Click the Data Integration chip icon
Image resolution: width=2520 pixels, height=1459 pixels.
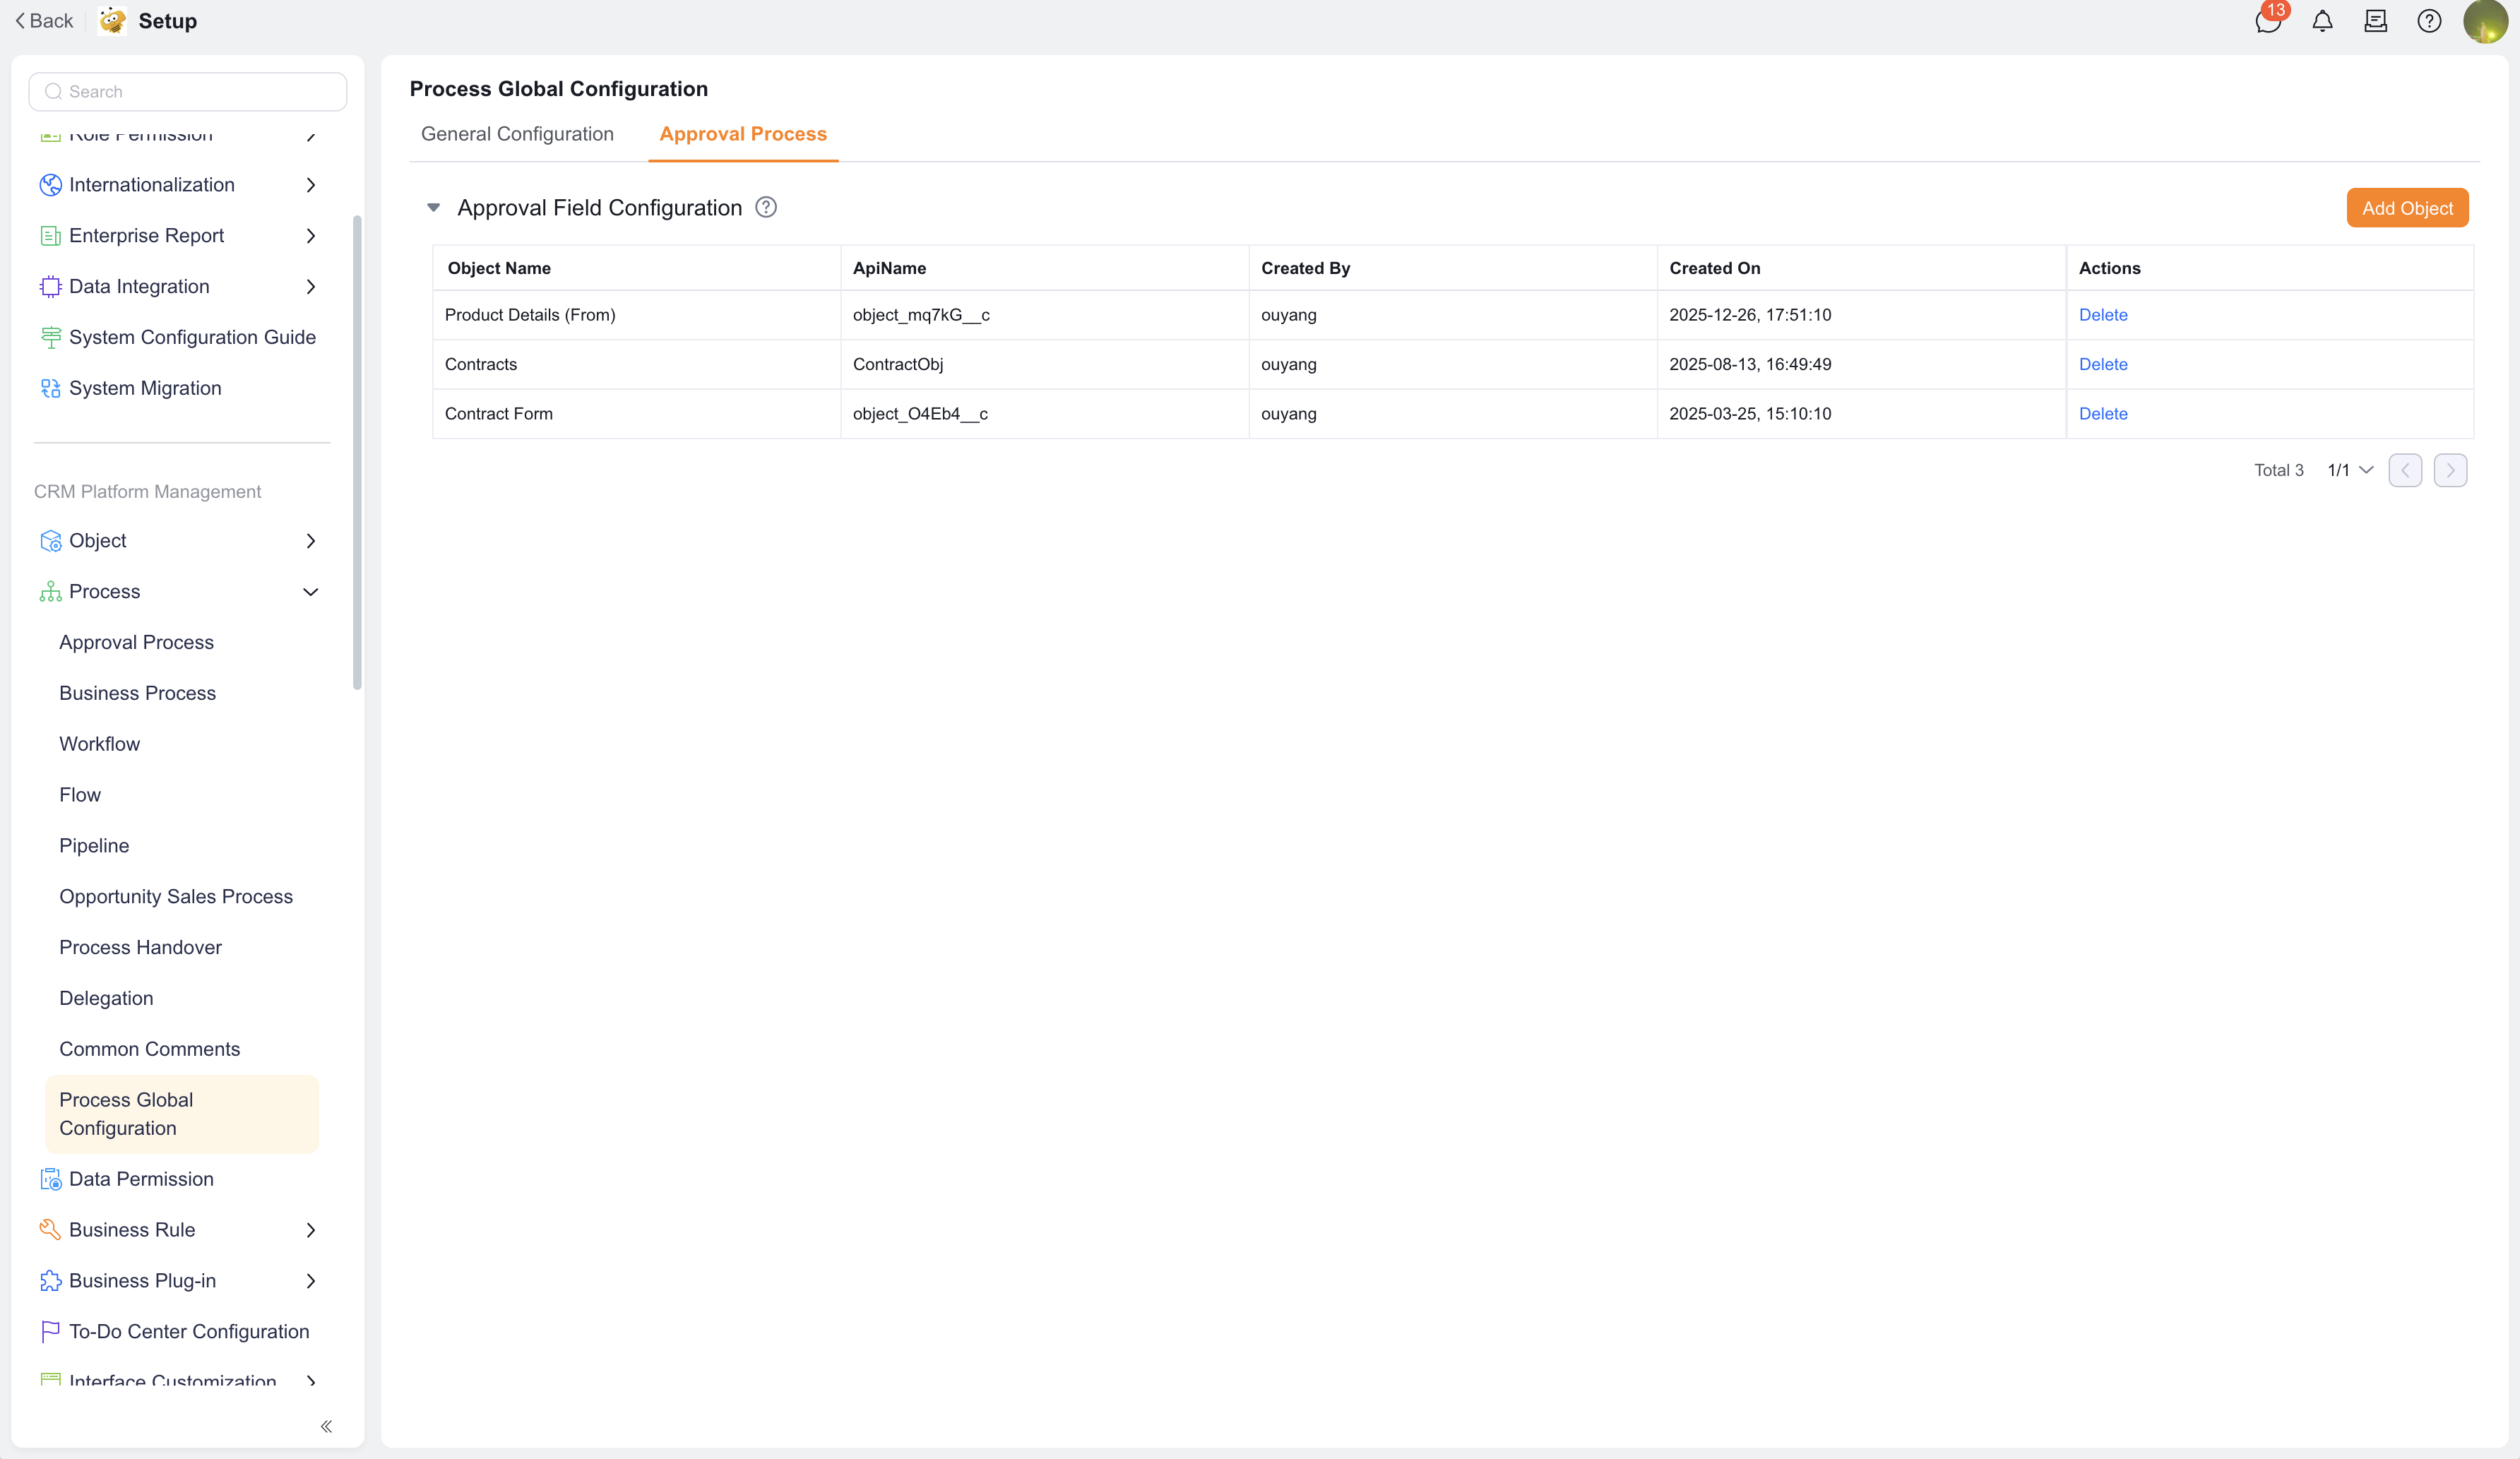tap(50, 287)
